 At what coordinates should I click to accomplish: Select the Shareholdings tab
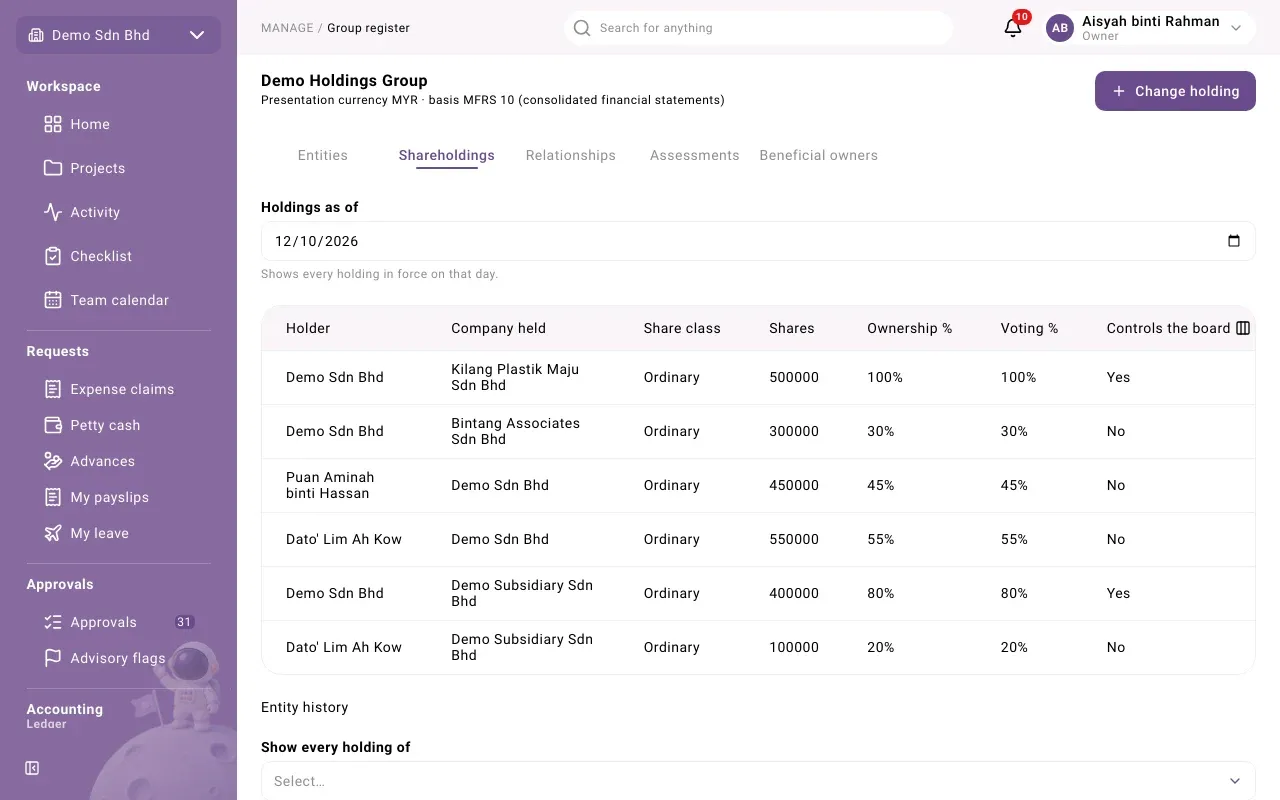(x=447, y=155)
